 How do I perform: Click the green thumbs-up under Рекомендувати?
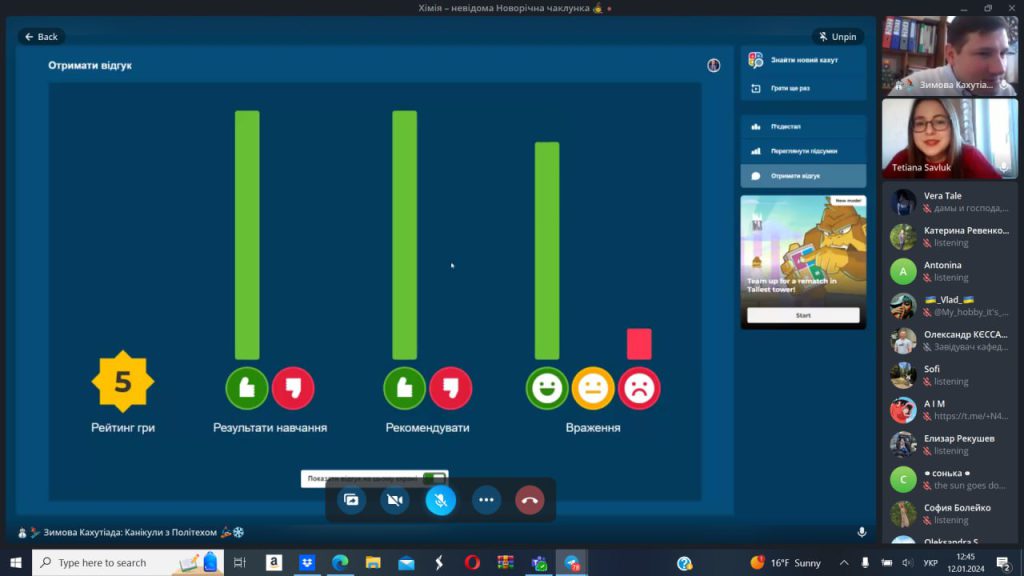[404, 389]
